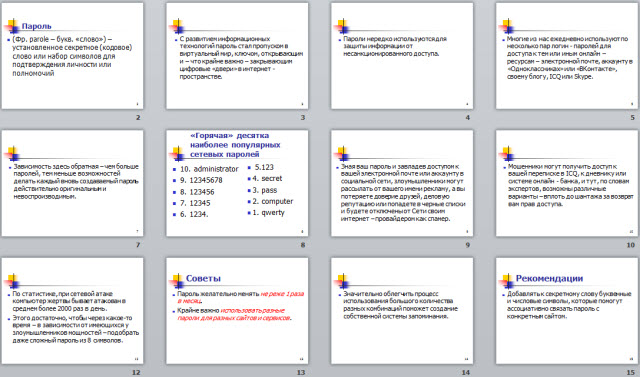Click '3. pass' in slide 8 list
This screenshot has height=377, width=640.
pos(264,190)
